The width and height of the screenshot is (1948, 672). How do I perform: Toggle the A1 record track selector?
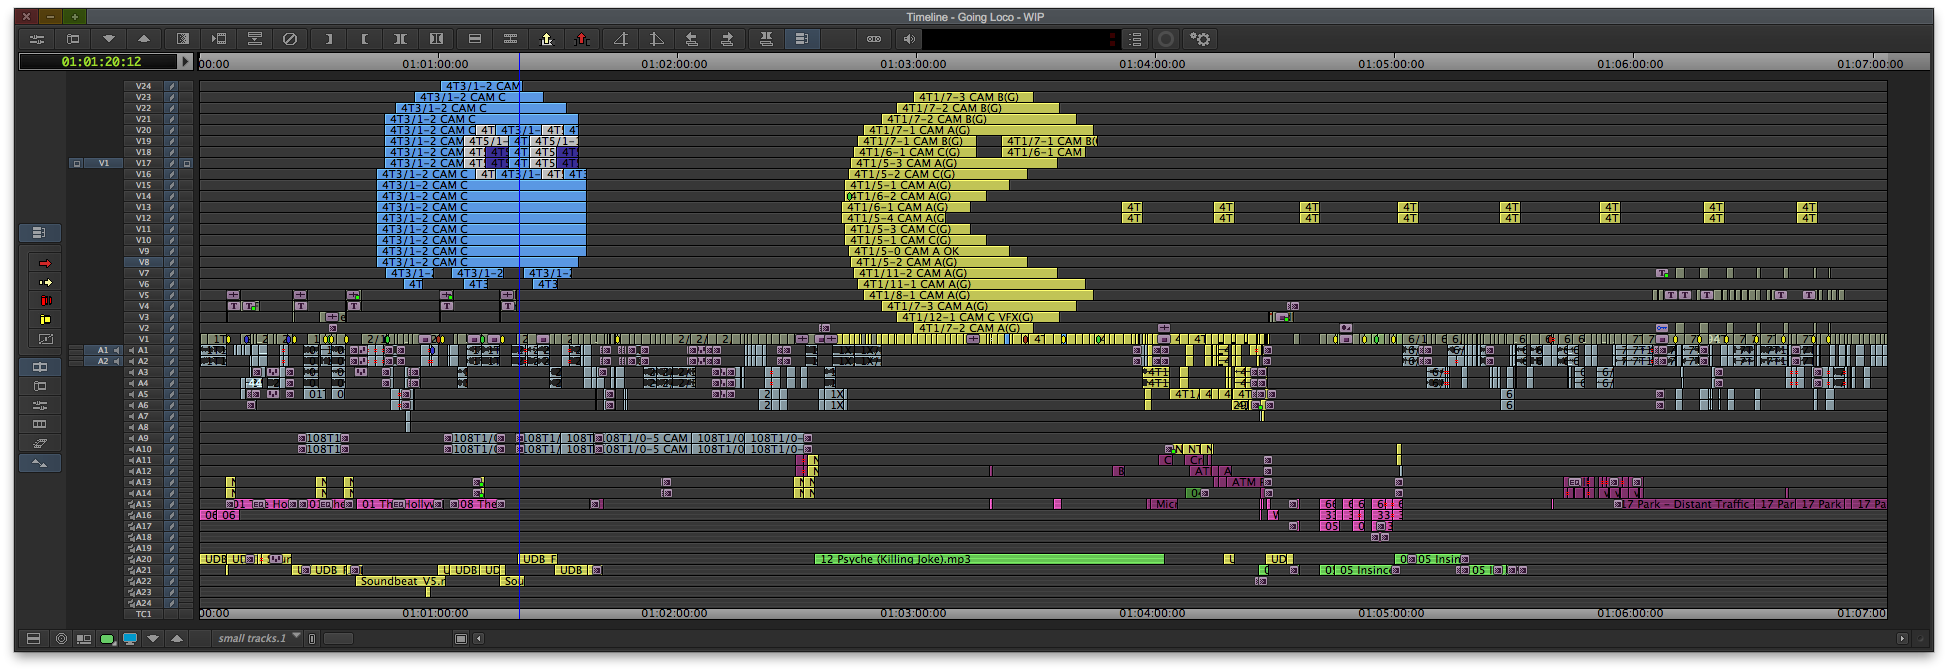[x=143, y=350]
